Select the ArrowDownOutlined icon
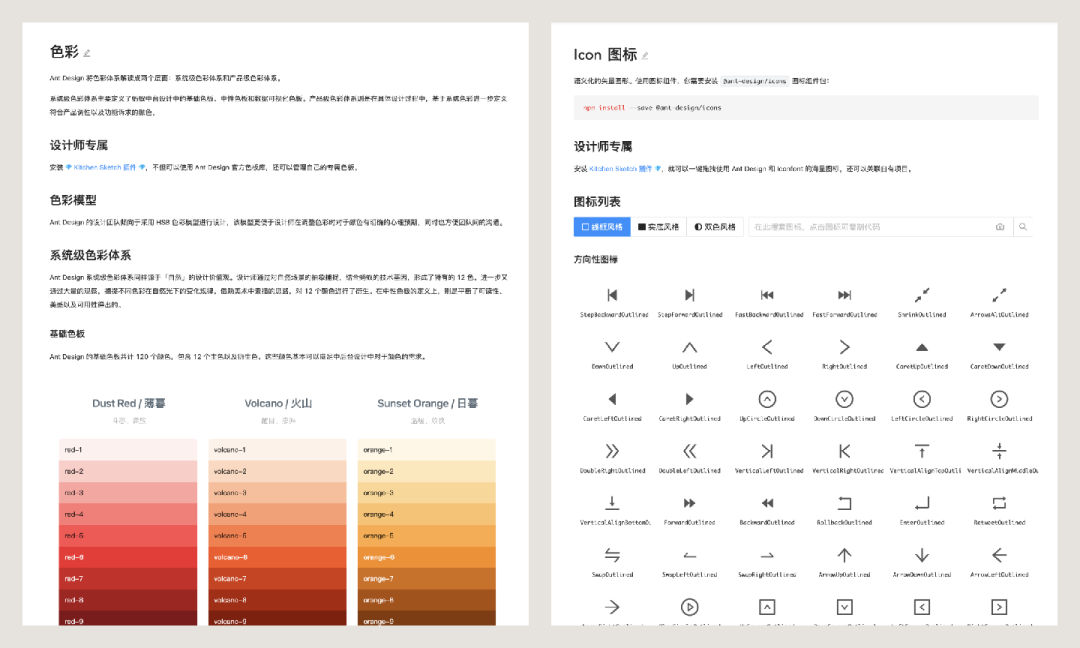 (922, 555)
